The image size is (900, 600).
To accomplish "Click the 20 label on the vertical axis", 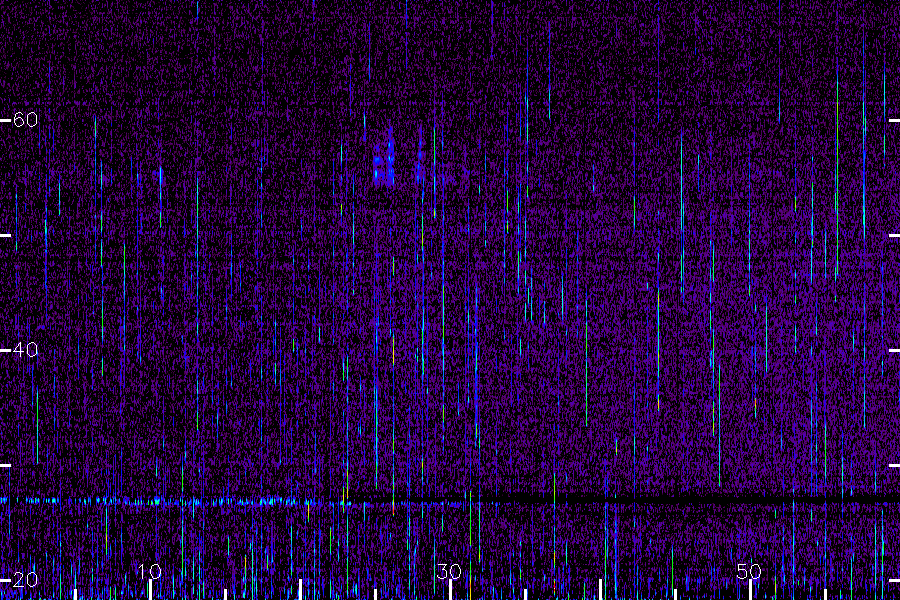I will point(25,580).
